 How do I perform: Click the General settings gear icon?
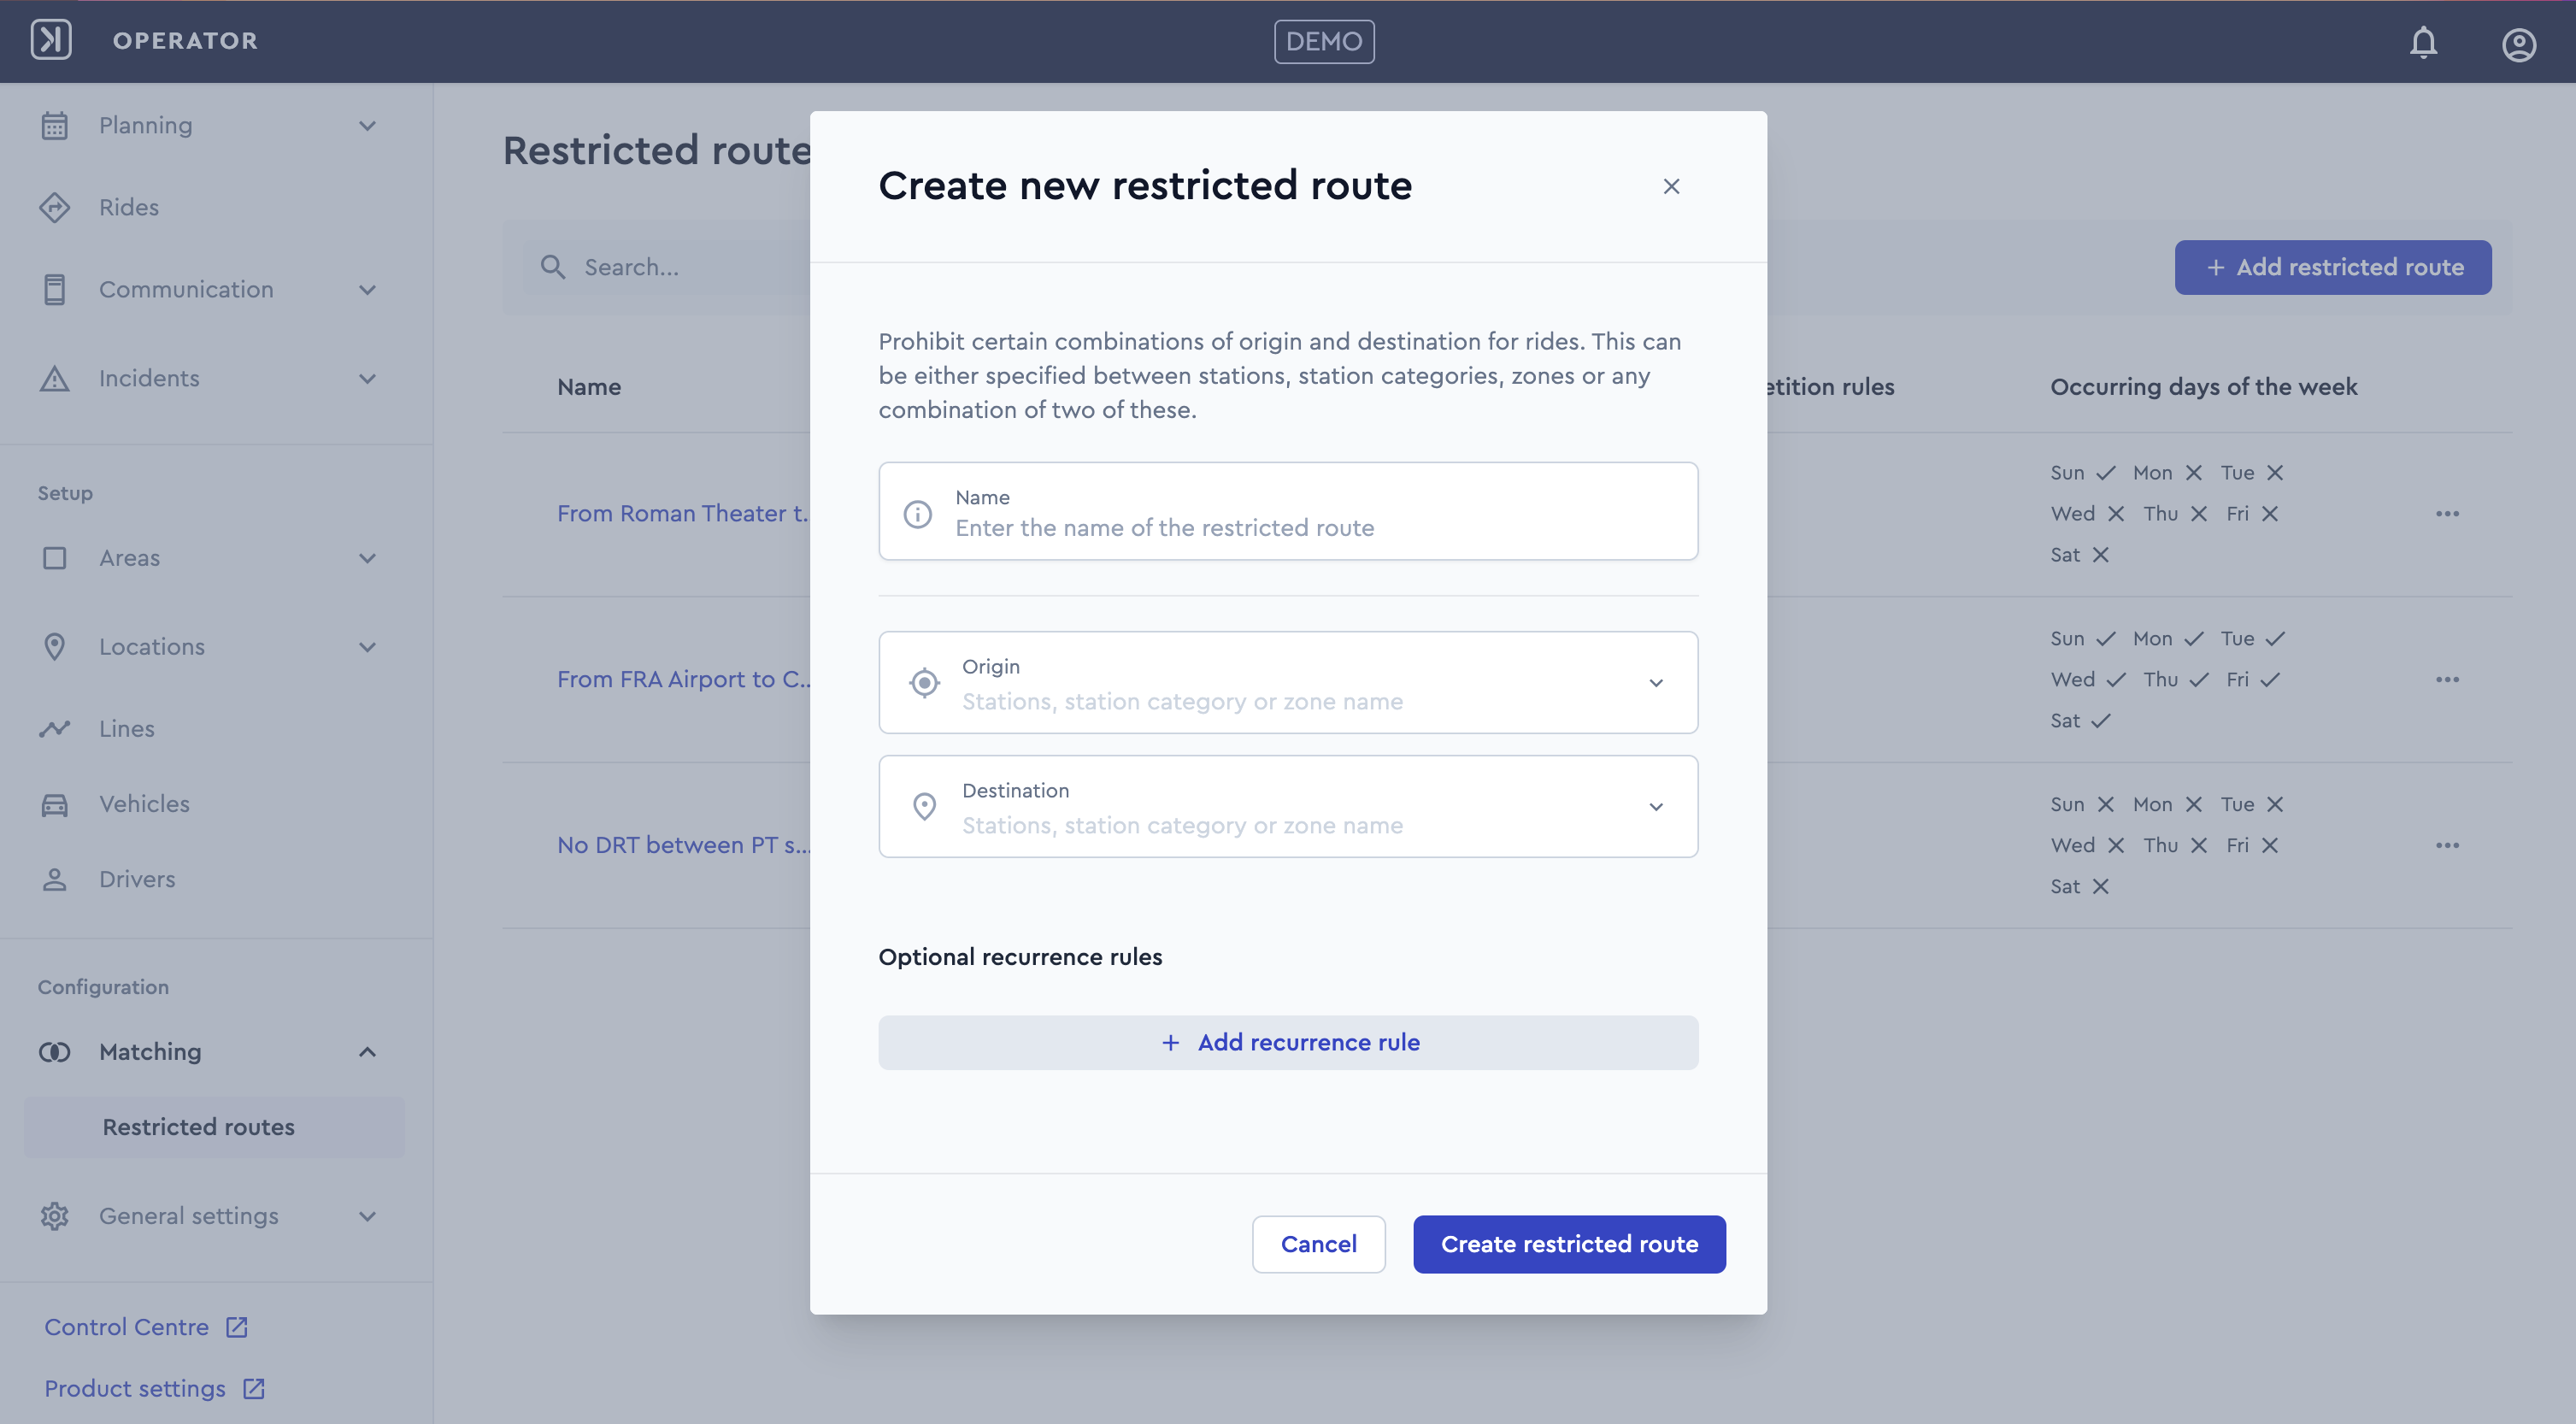(55, 1216)
